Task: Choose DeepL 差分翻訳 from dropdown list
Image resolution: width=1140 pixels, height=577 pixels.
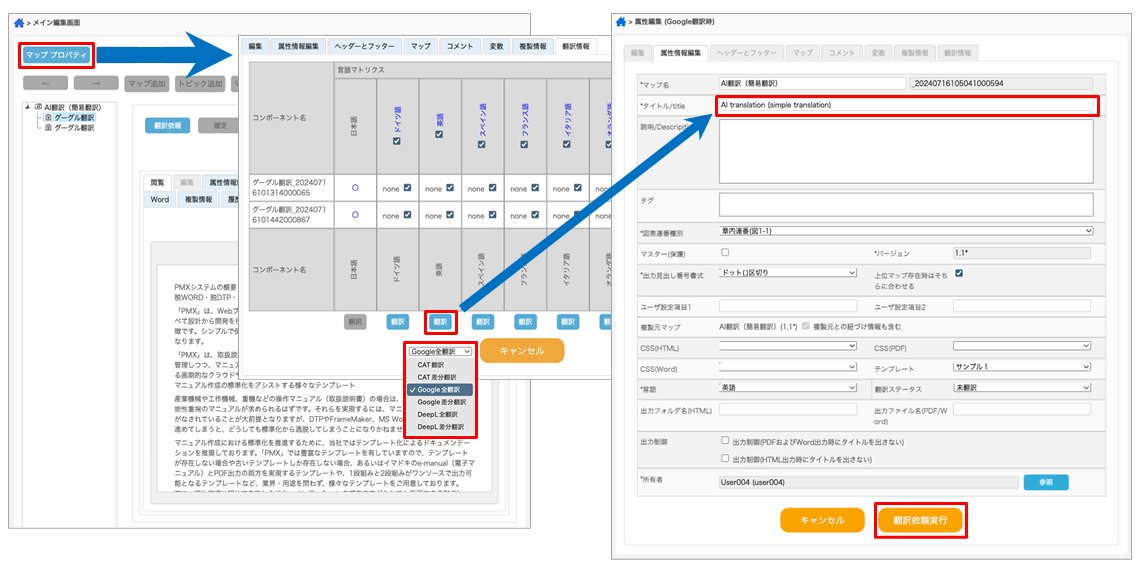Action: [440, 427]
